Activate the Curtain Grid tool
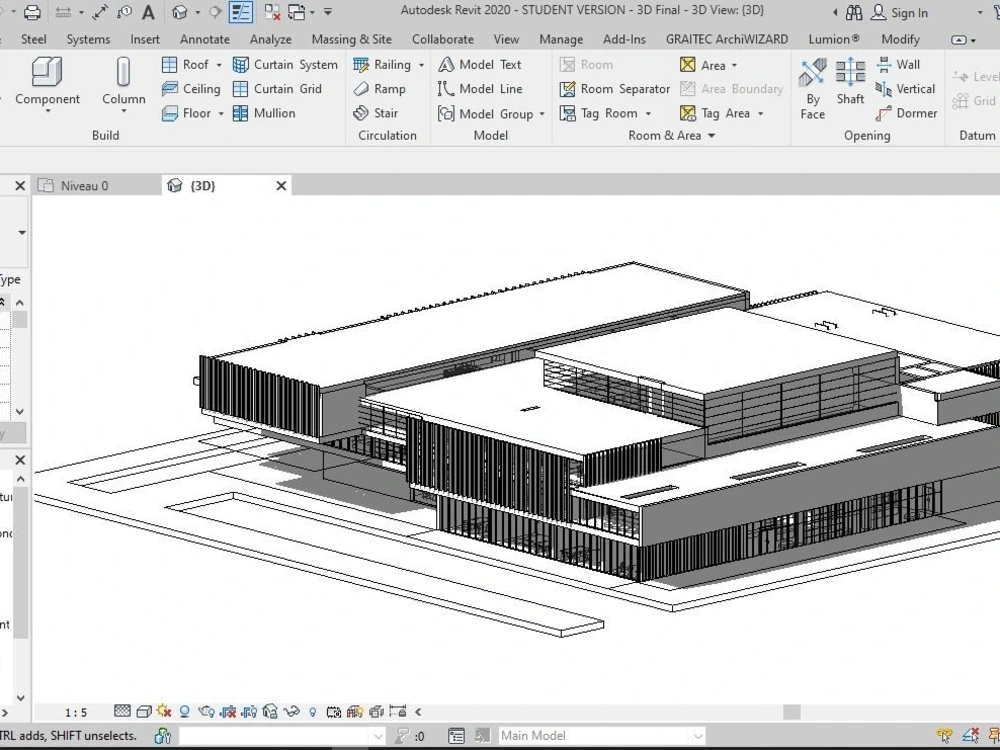 pyautogui.click(x=277, y=89)
